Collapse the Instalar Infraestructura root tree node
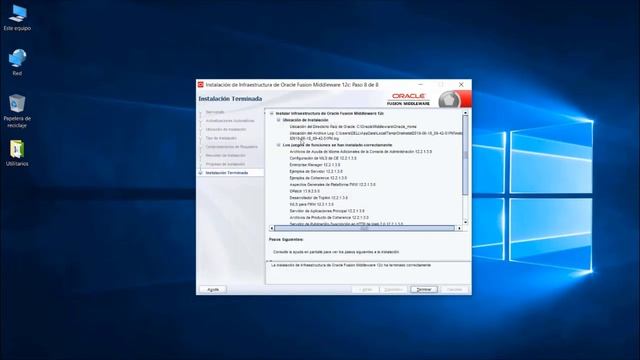Viewport: 640px width, 360px height. pyautogui.click(x=272, y=113)
